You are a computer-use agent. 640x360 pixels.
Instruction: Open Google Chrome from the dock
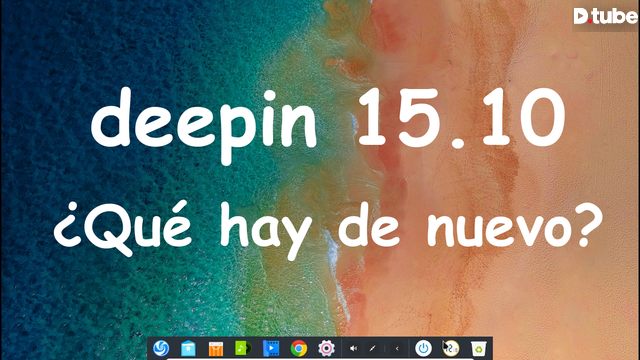coord(299,349)
